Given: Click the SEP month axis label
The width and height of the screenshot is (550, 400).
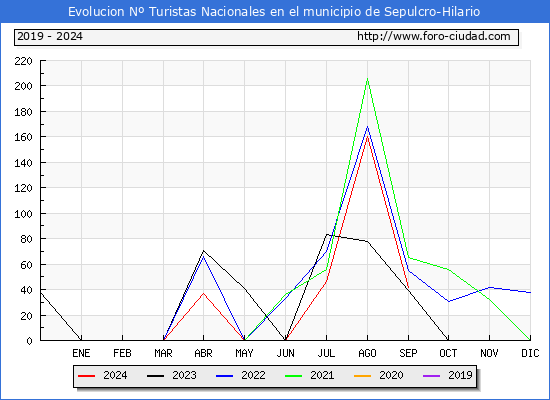Looking at the screenshot, I should click(x=408, y=353).
